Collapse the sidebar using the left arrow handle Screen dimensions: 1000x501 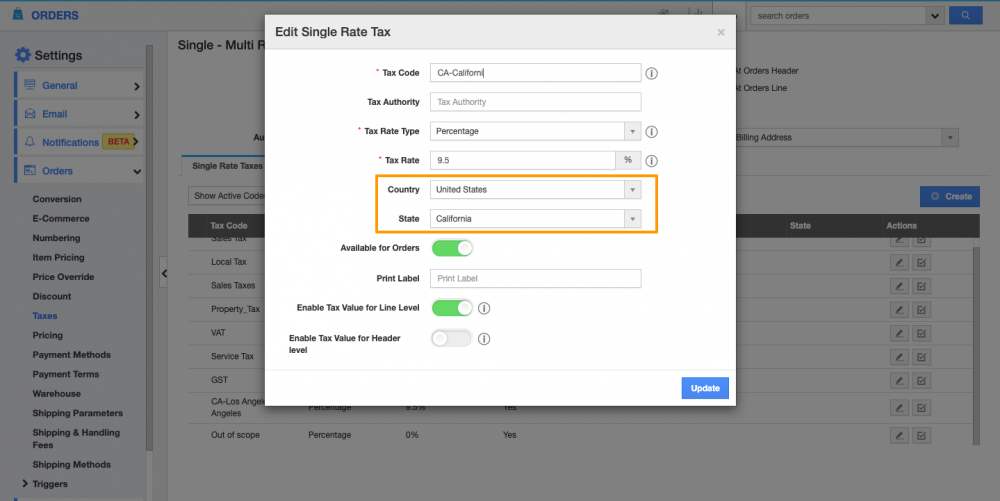[x=164, y=272]
